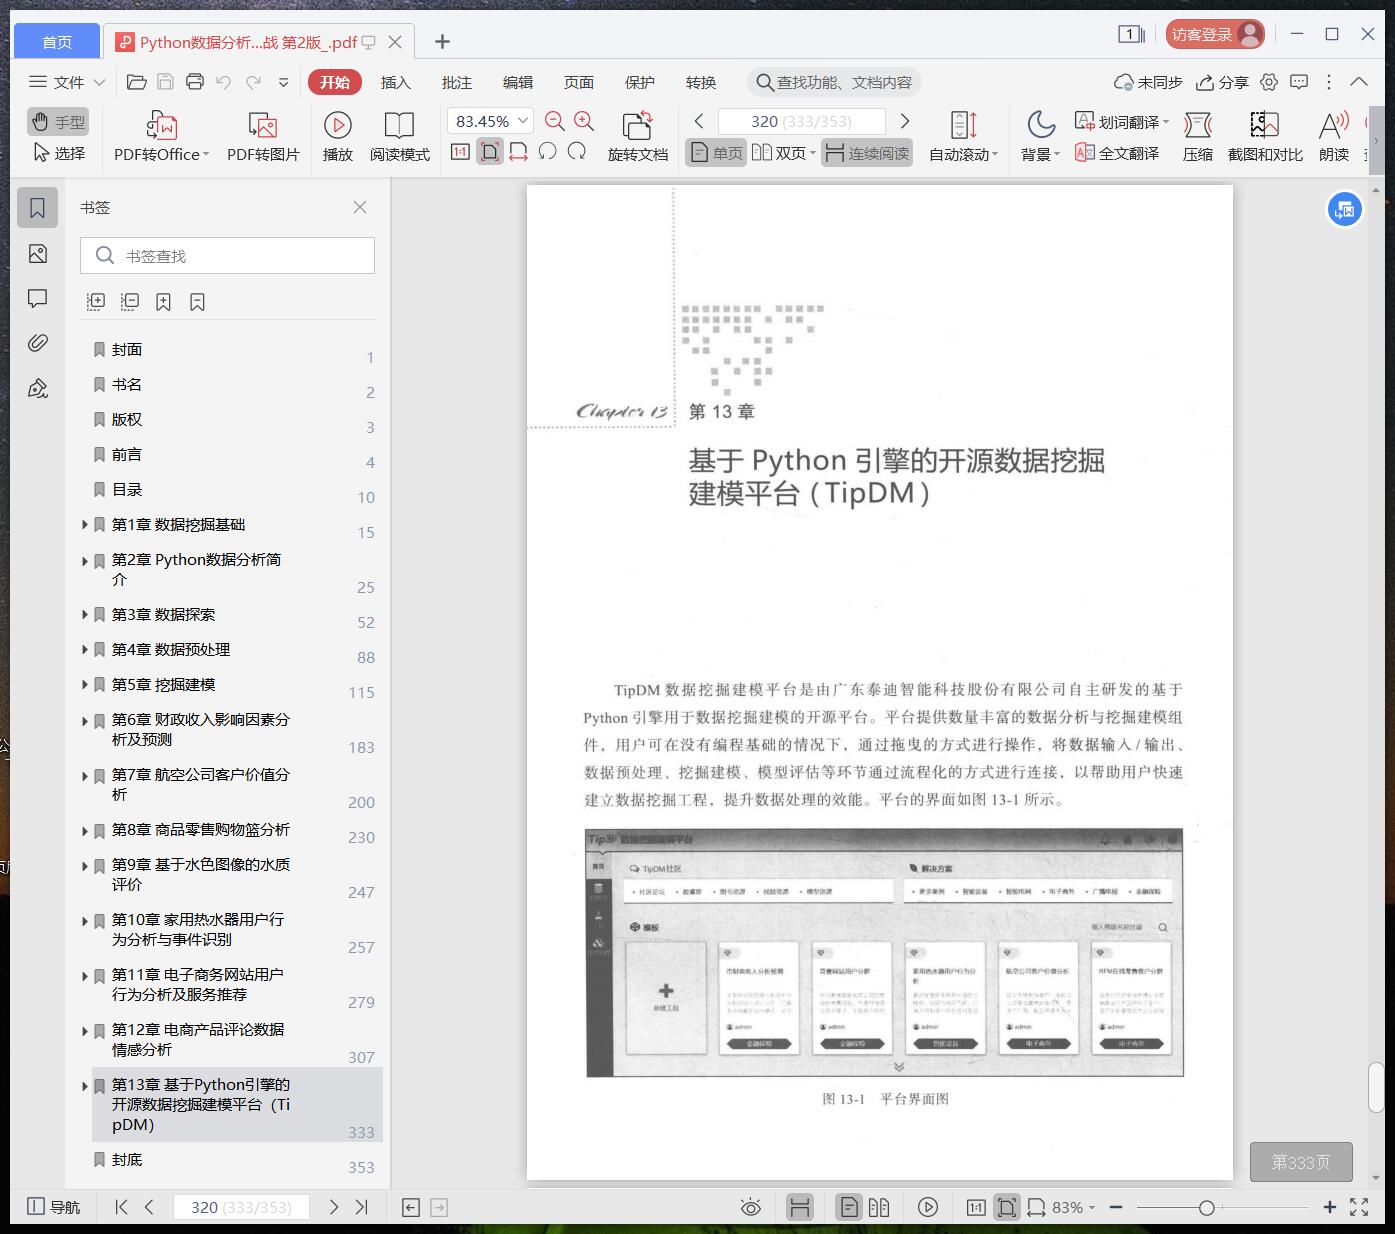Open the 开始 ribbon tab

pyautogui.click(x=334, y=82)
